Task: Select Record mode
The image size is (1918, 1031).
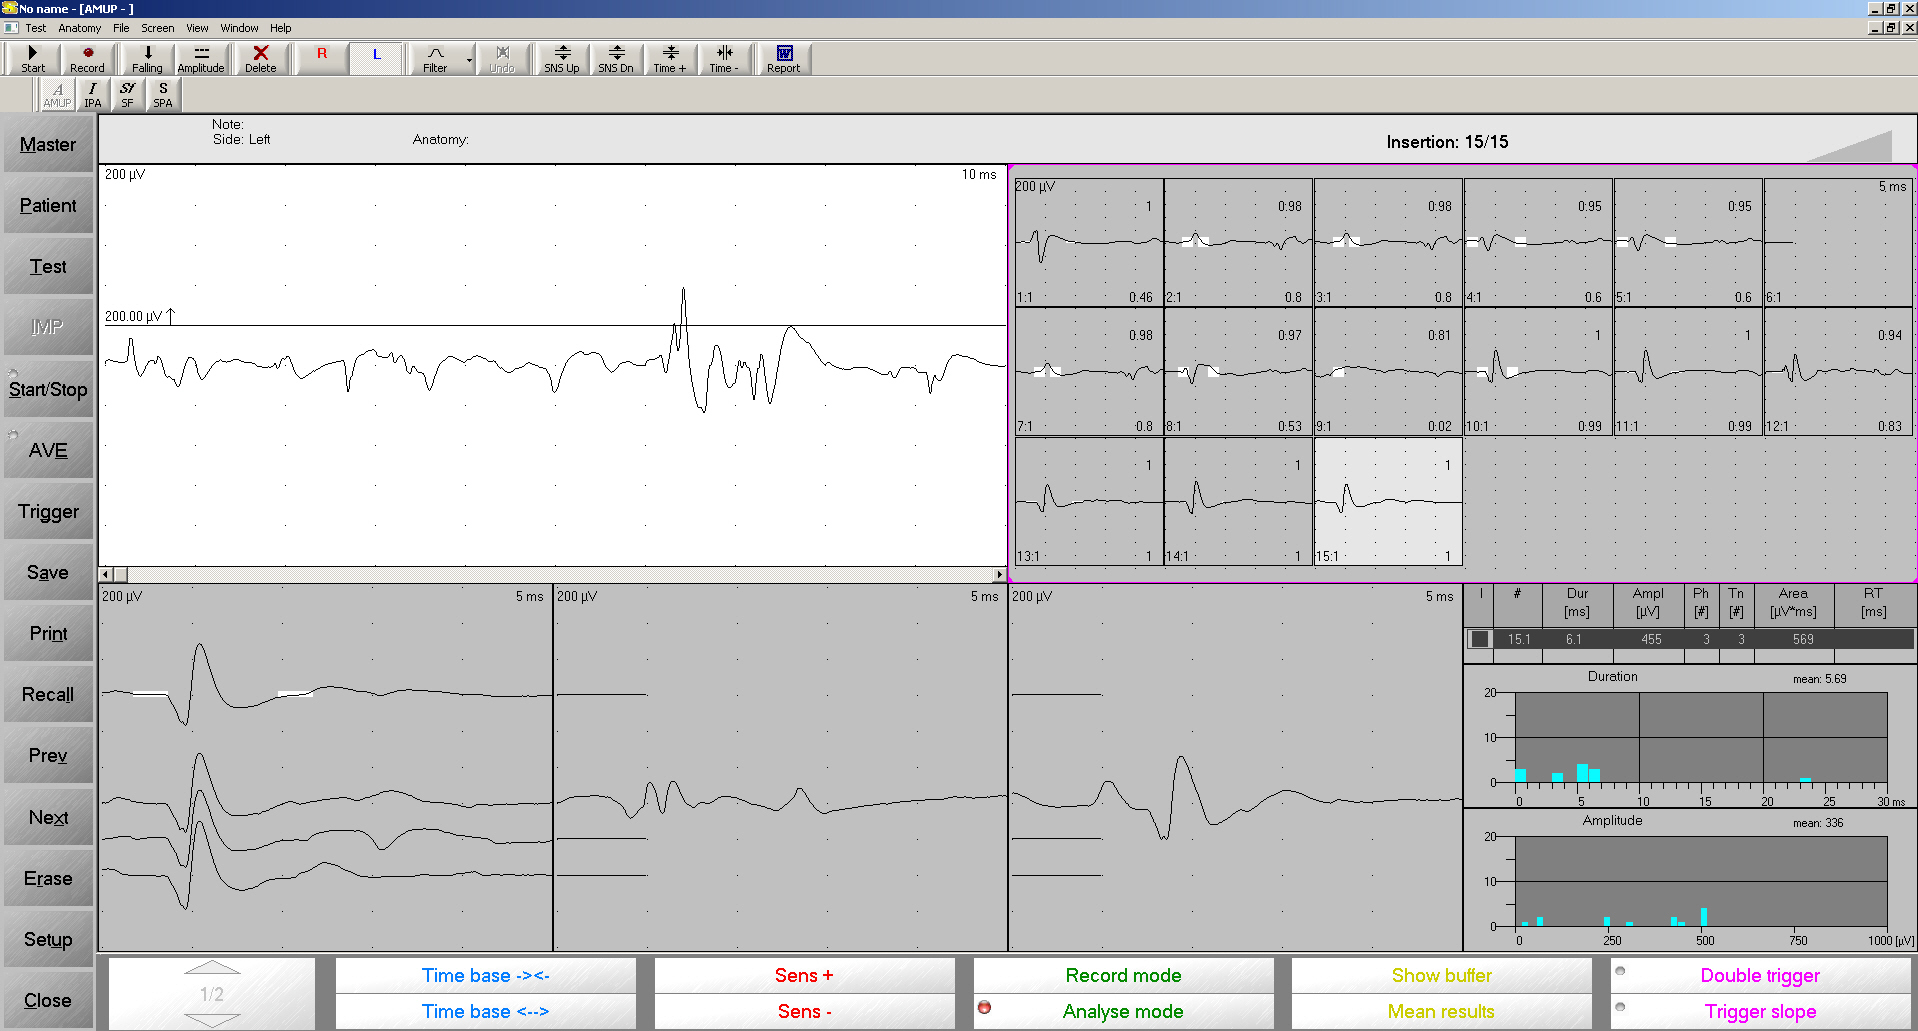Action: (1123, 976)
